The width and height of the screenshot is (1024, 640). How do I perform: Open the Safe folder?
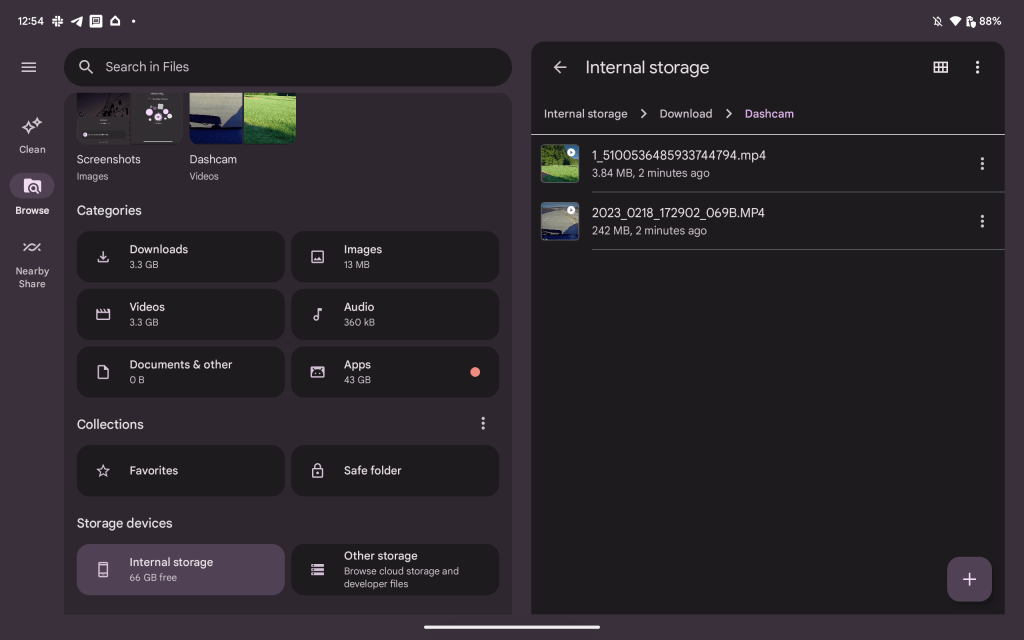click(x=395, y=471)
